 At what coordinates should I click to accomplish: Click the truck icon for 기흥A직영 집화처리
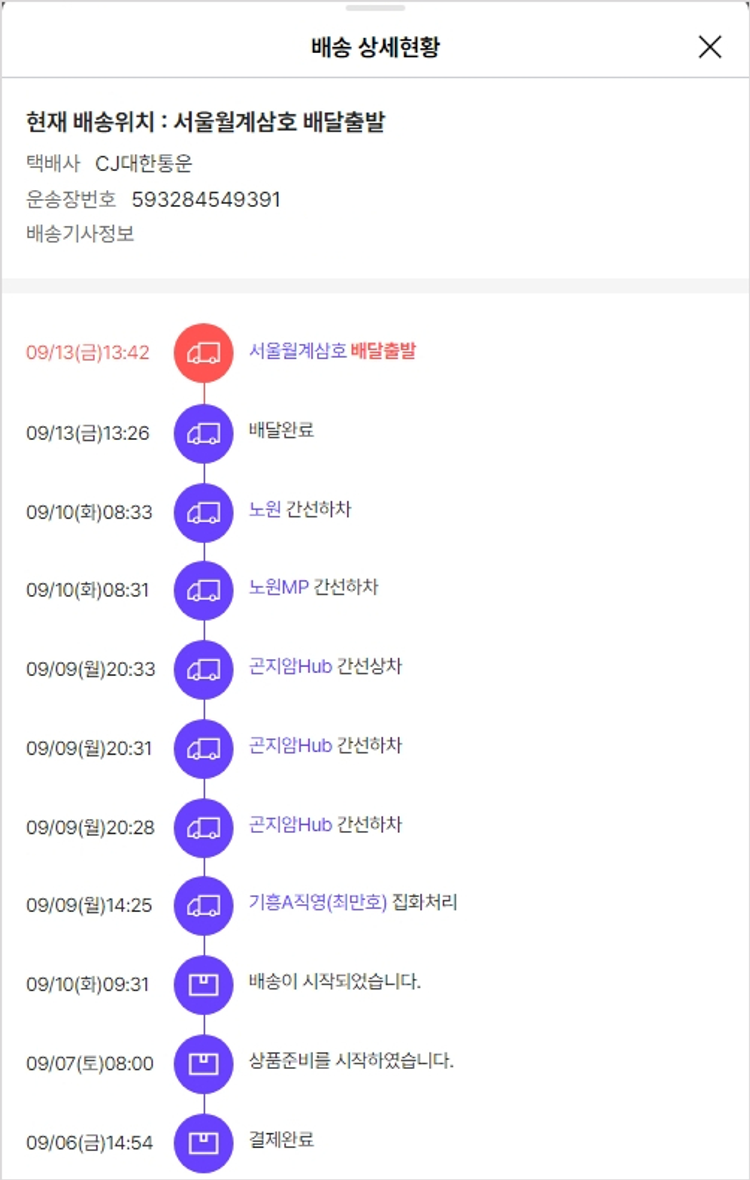coord(203,905)
